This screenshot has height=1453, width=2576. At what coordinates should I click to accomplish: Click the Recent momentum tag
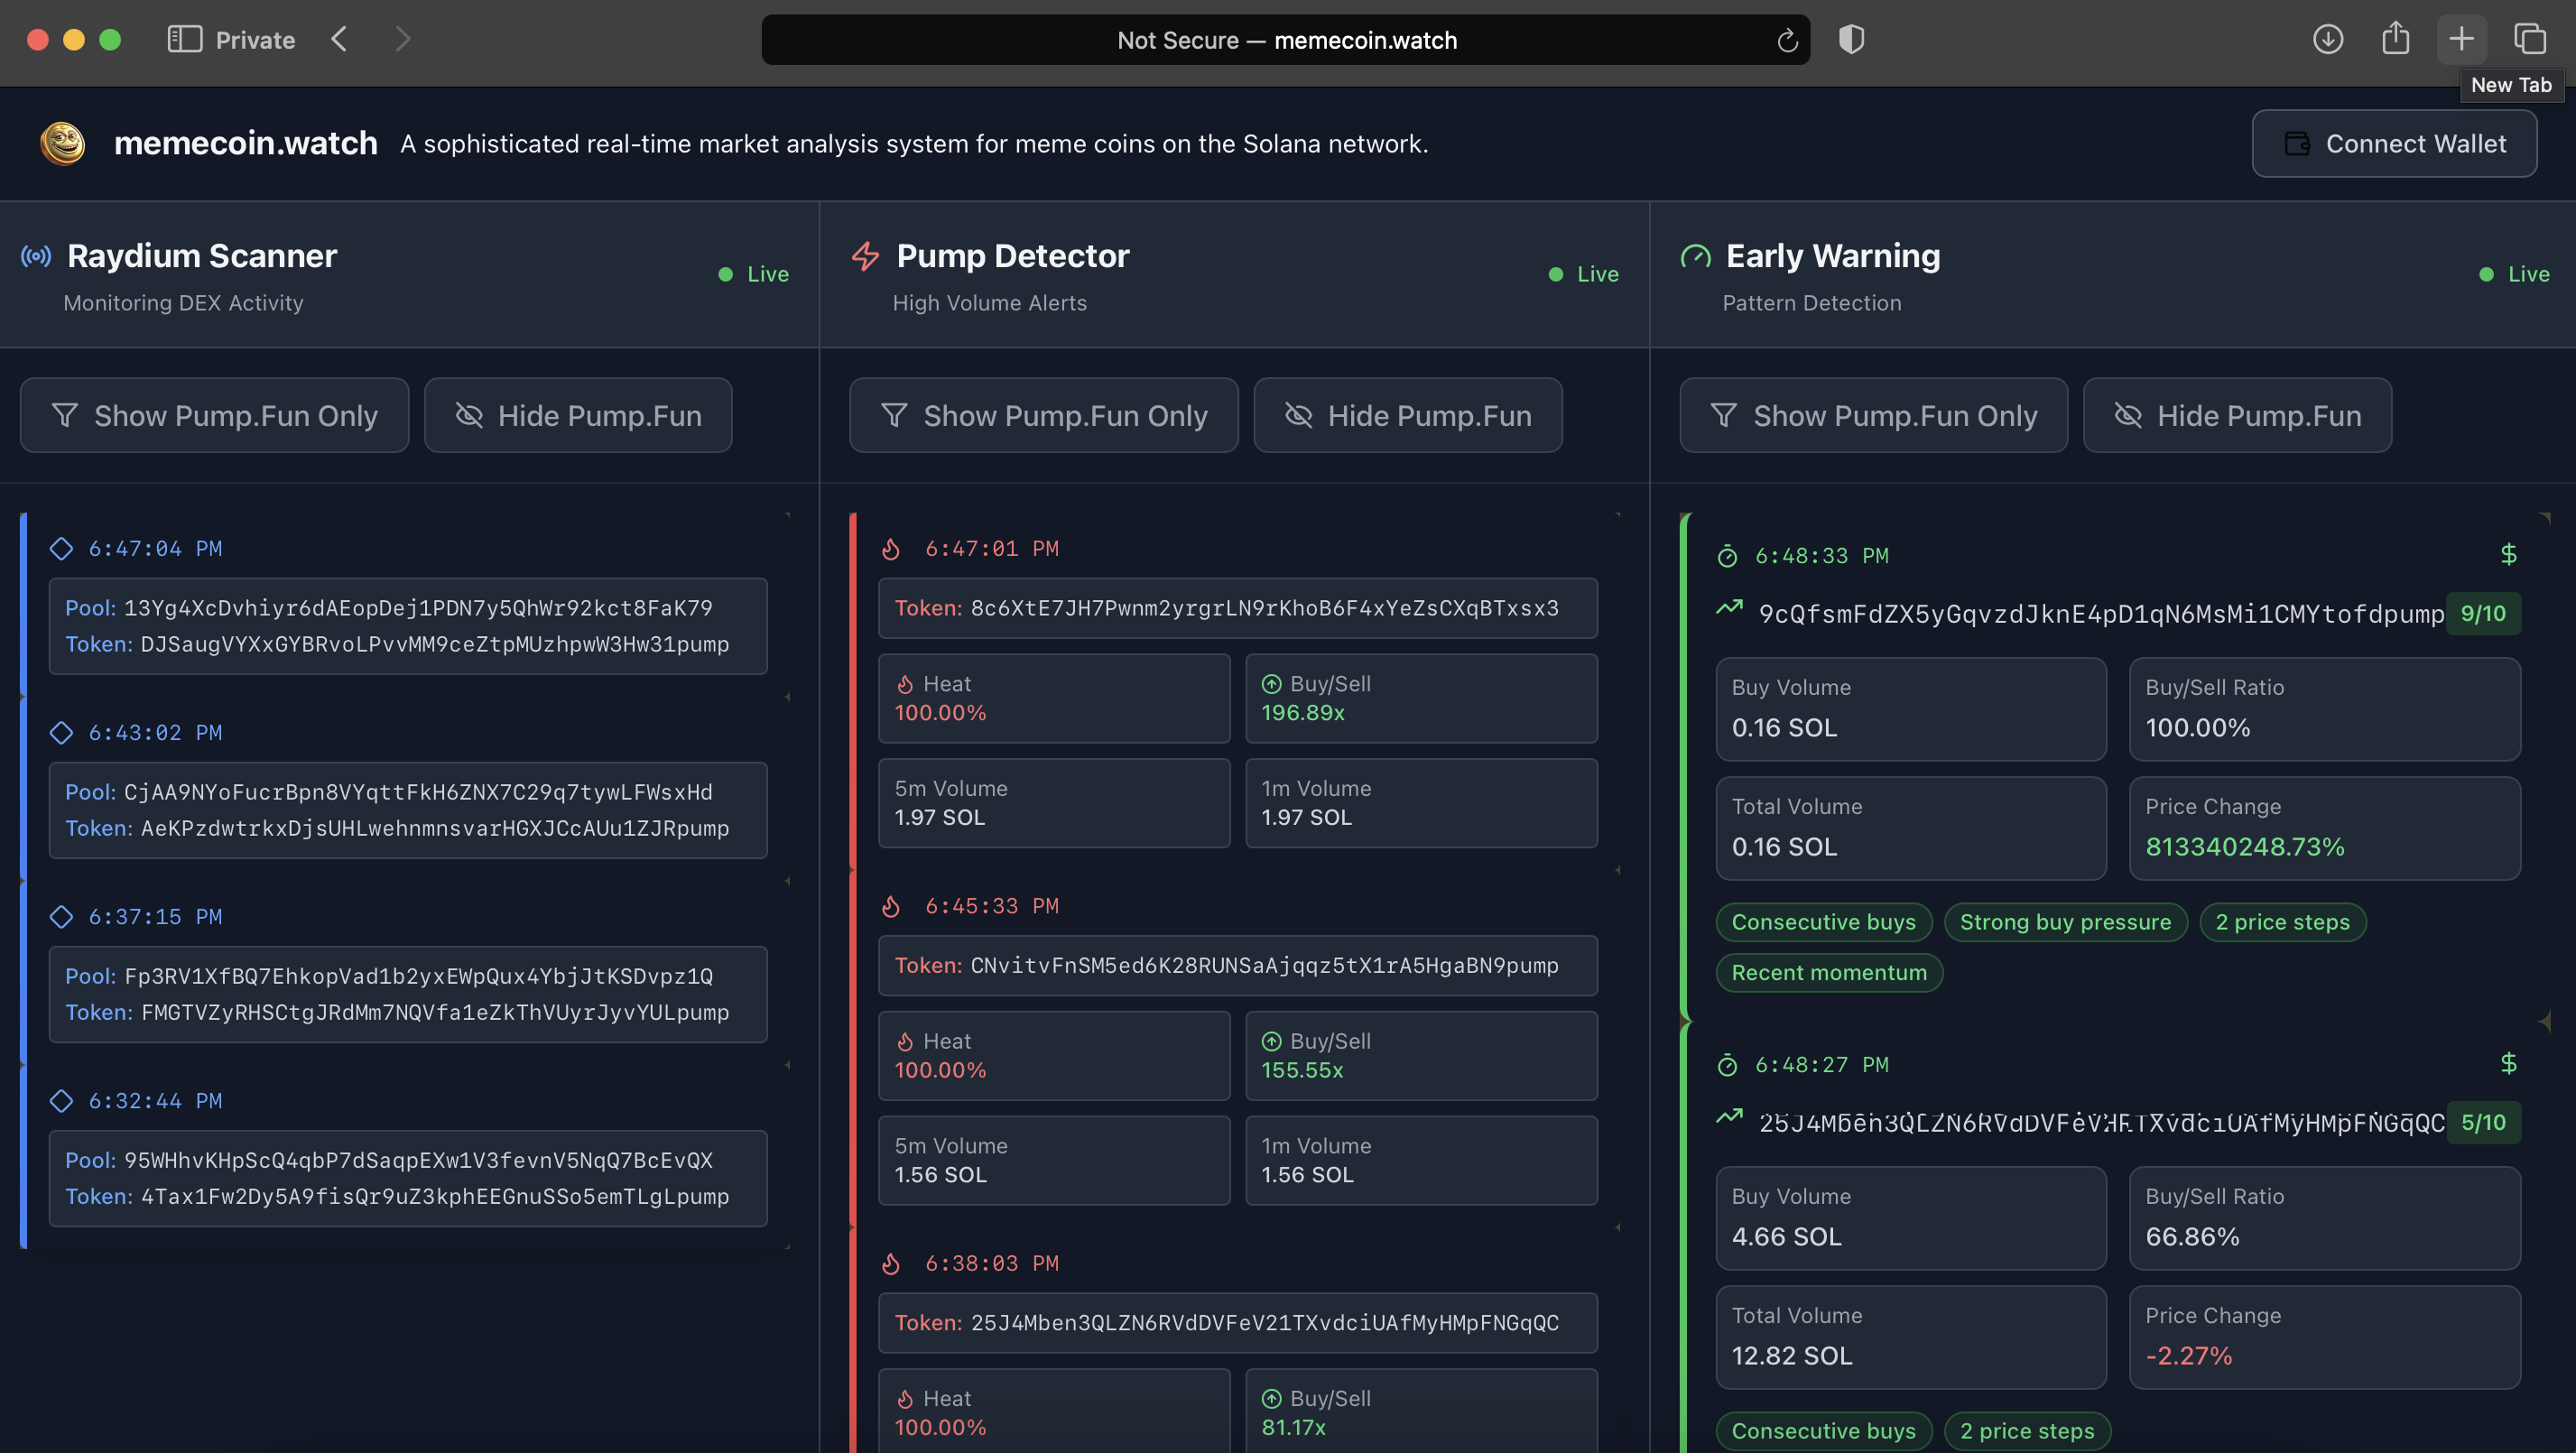tap(1829, 973)
